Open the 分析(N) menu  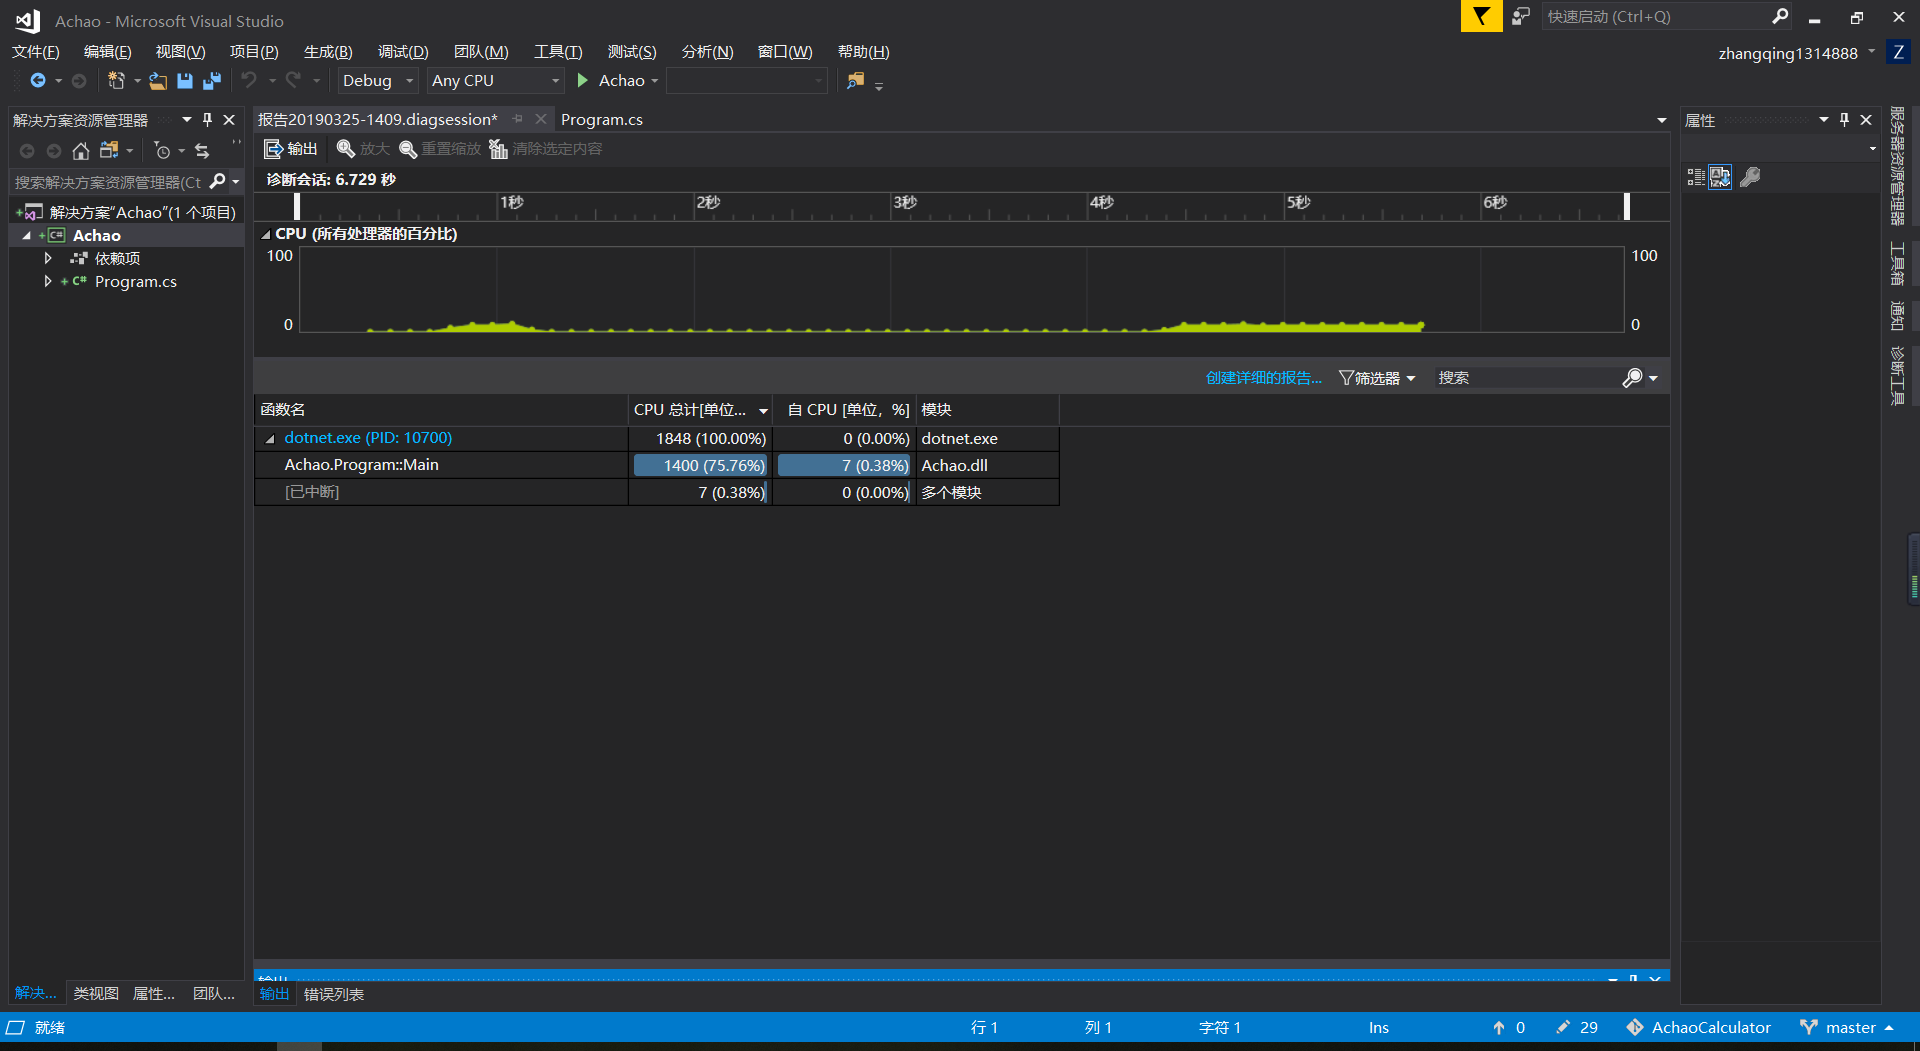tap(707, 52)
